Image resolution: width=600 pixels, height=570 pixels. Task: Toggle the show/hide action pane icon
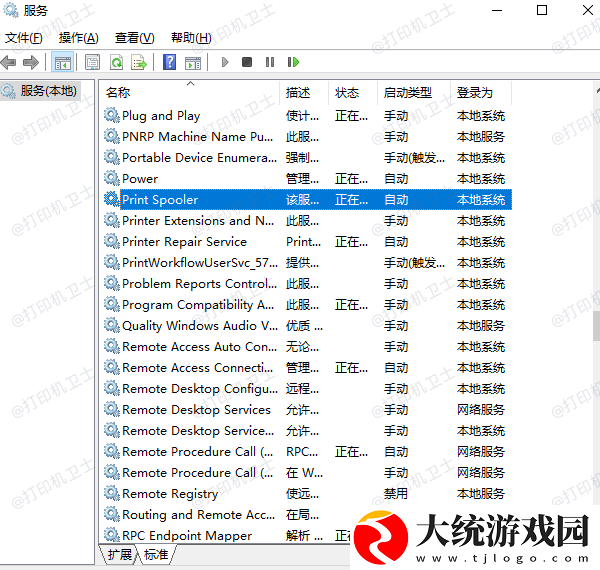click(192, 63)
